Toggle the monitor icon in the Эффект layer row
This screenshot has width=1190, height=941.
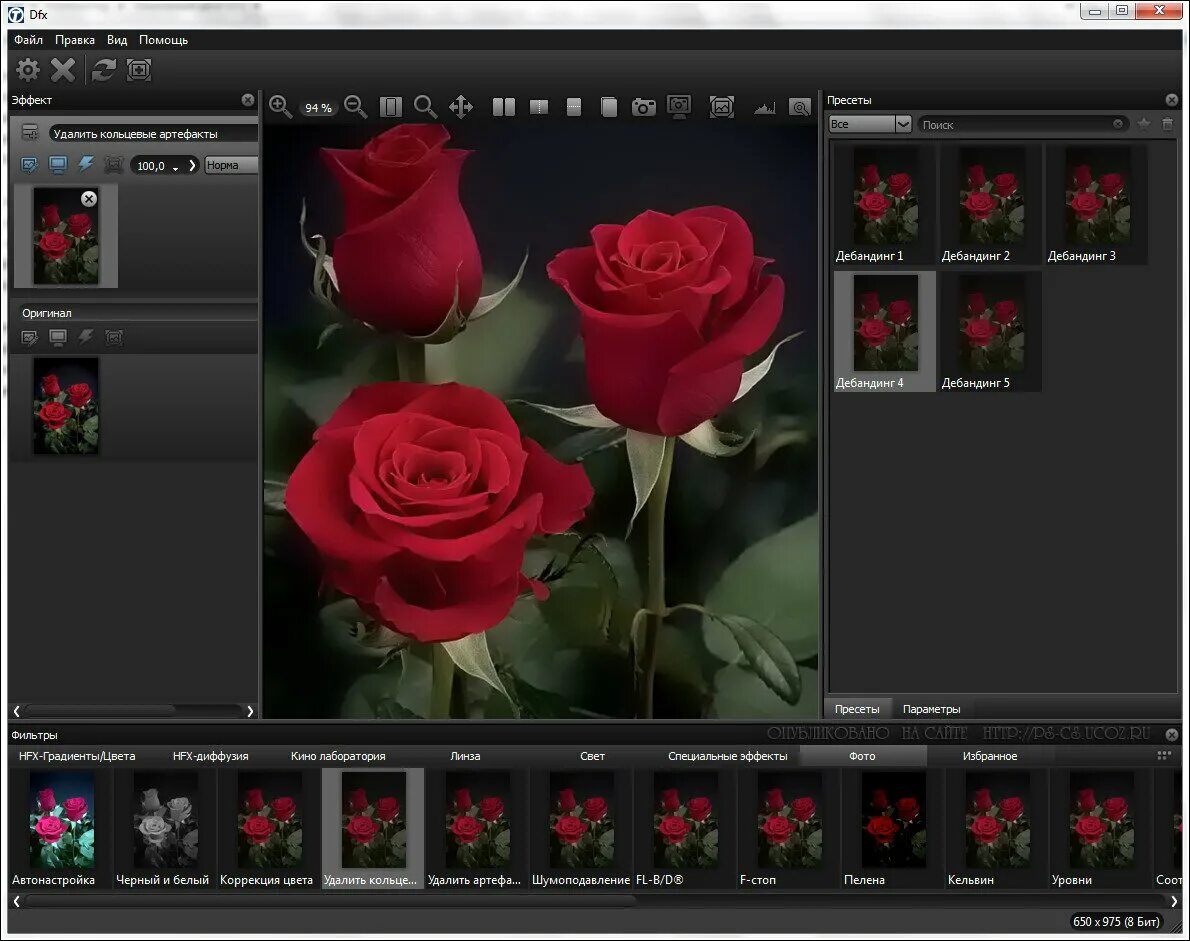[x=58, y=165]
